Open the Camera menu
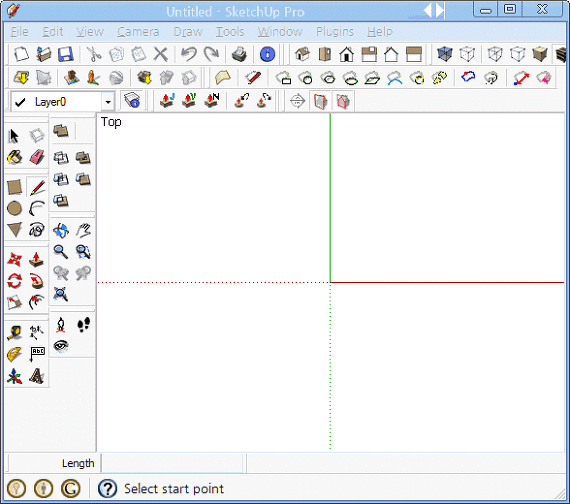570x504 pixels. tap(138, 32)
